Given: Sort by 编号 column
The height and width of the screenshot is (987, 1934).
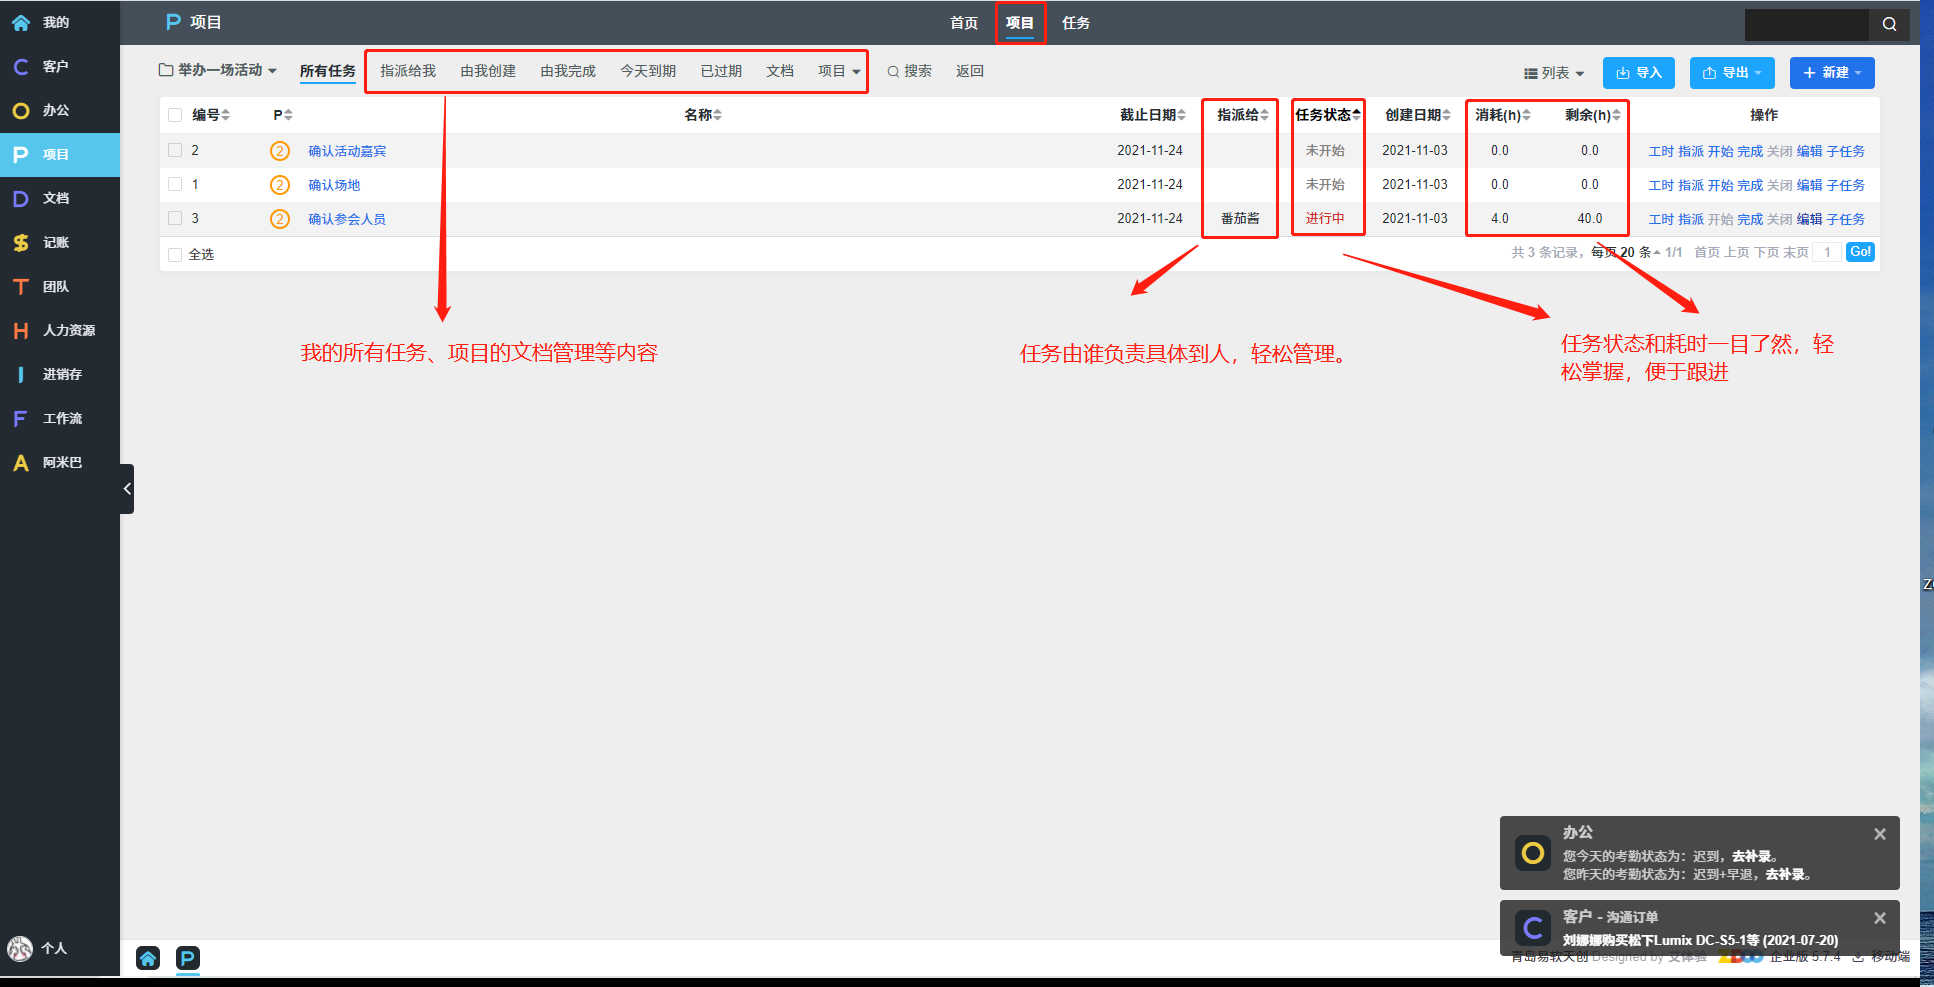Looking at the screenshot, I should [x=211, y=115].
